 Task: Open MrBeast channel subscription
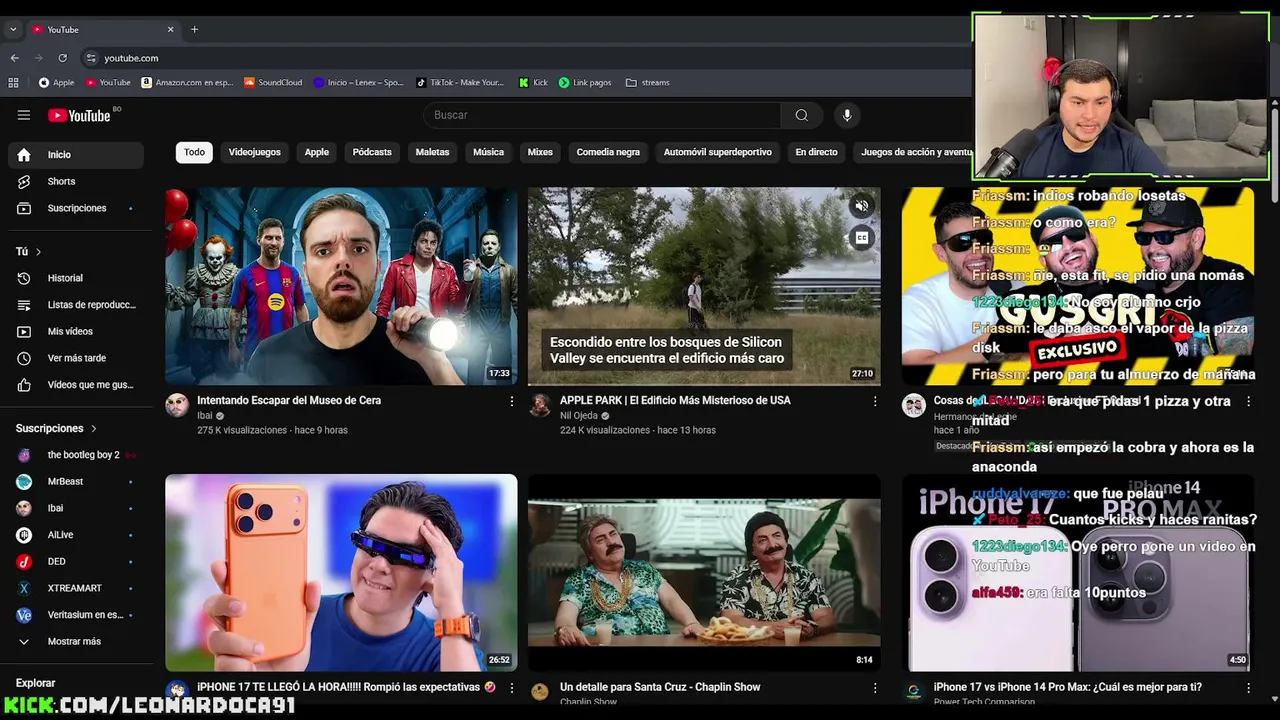76,482
